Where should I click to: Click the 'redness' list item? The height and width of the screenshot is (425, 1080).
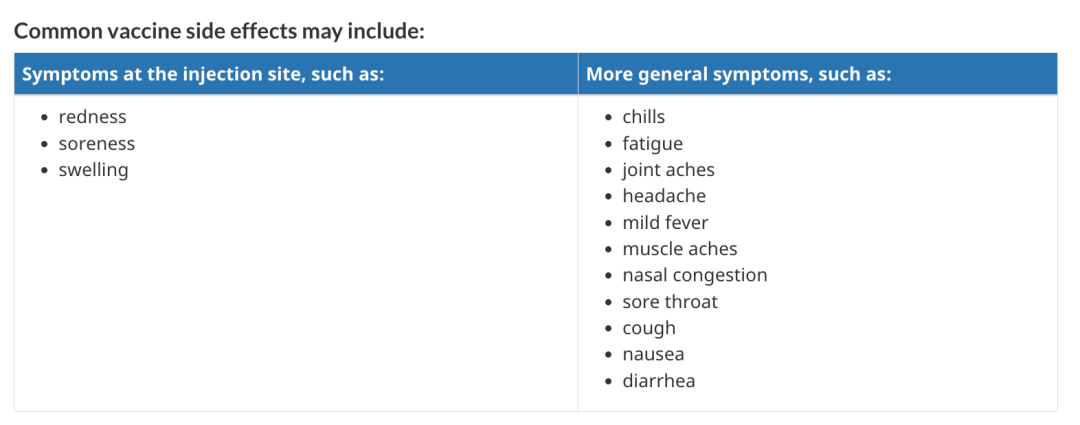pyautogui.click(x=92, y=117)
